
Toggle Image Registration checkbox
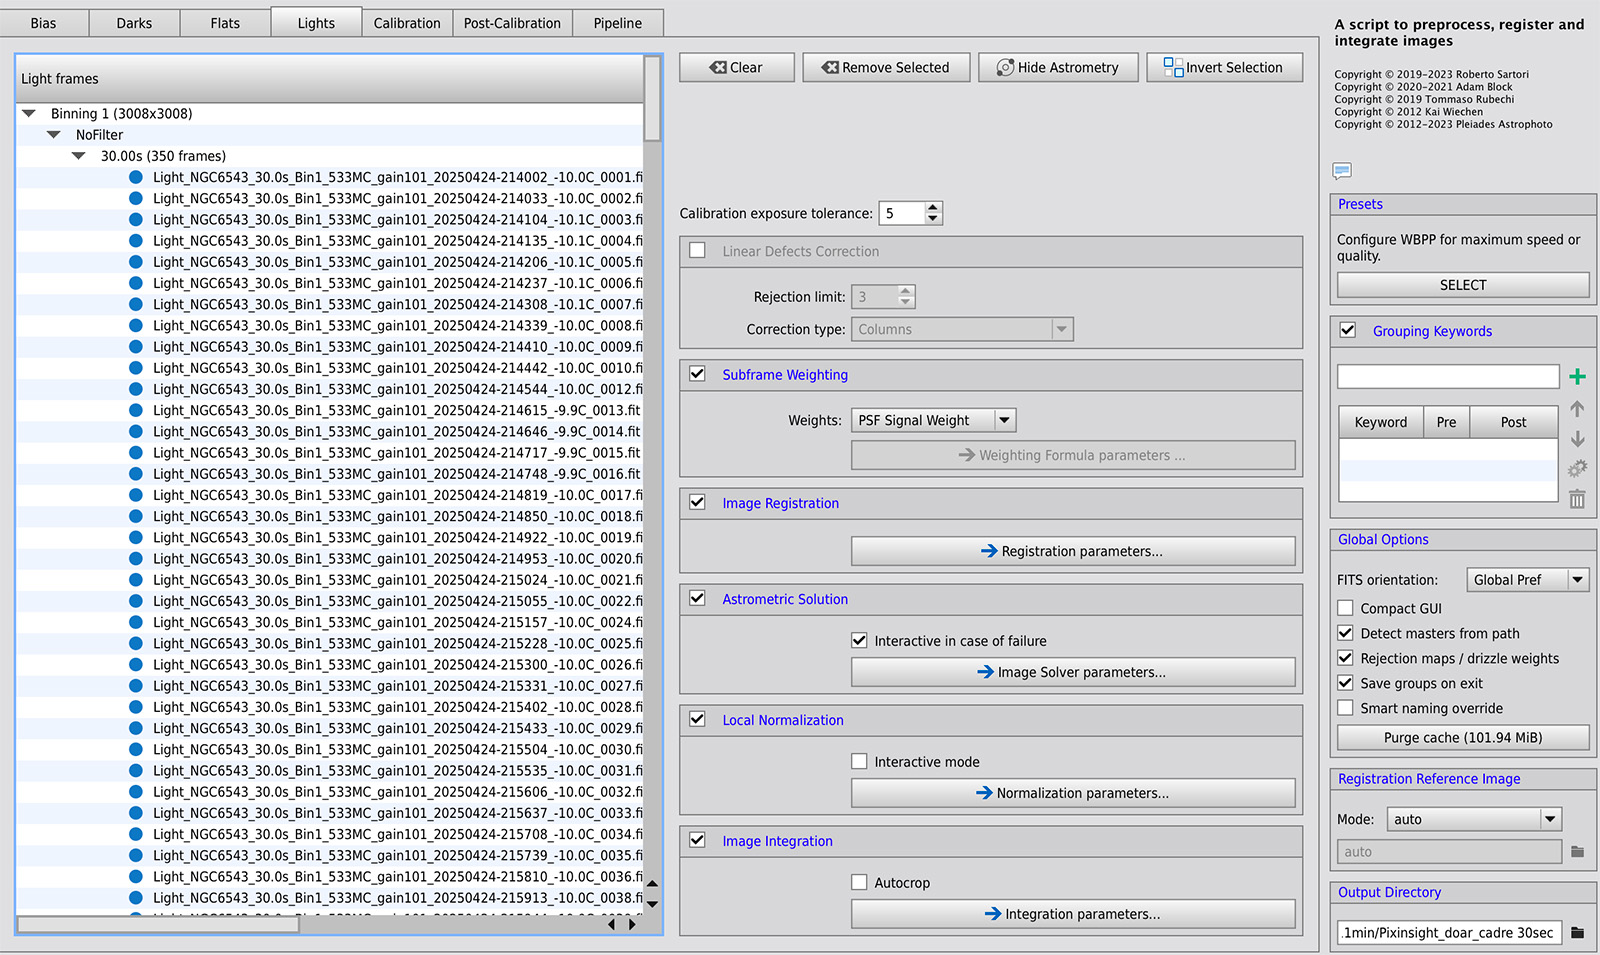pyautogui.click(x=697, y=502)
